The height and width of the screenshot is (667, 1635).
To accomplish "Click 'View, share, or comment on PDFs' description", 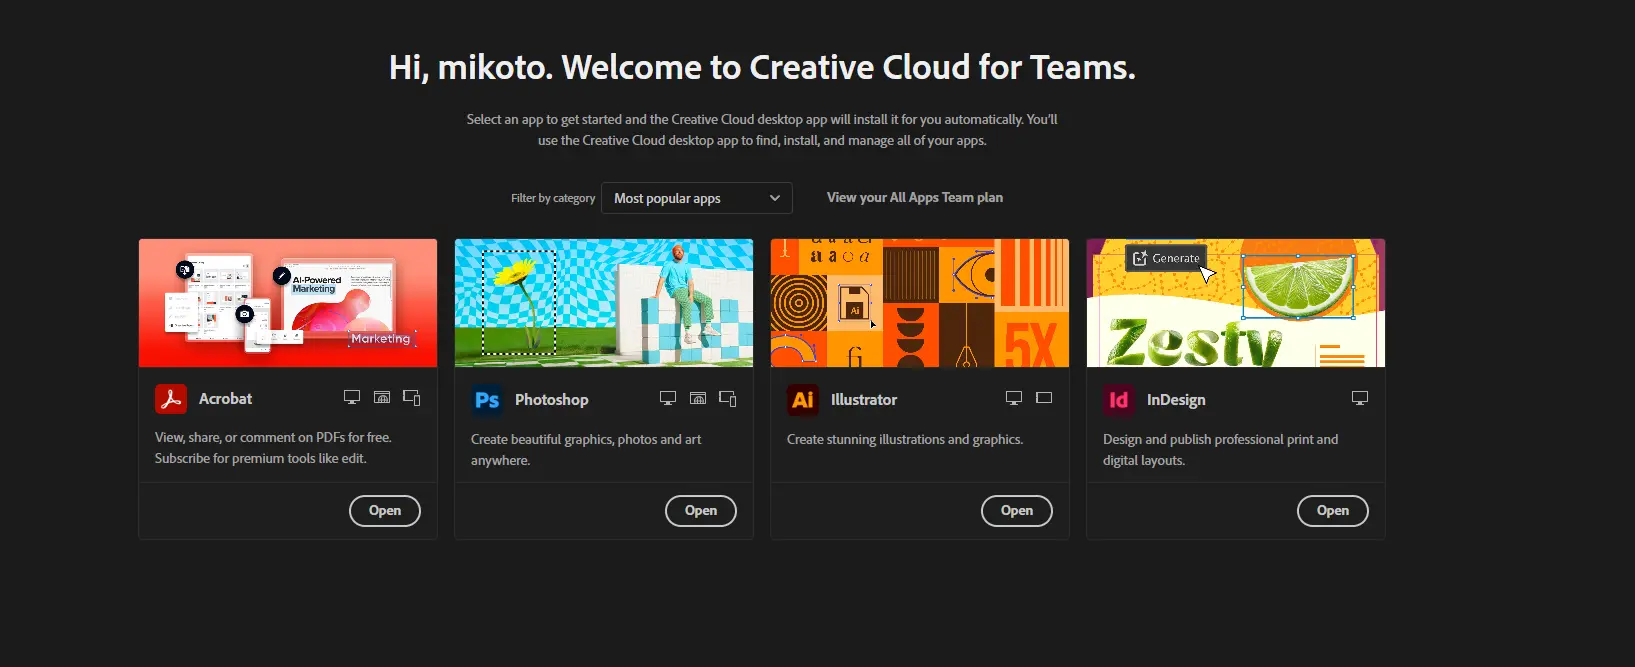I will 273,448.
